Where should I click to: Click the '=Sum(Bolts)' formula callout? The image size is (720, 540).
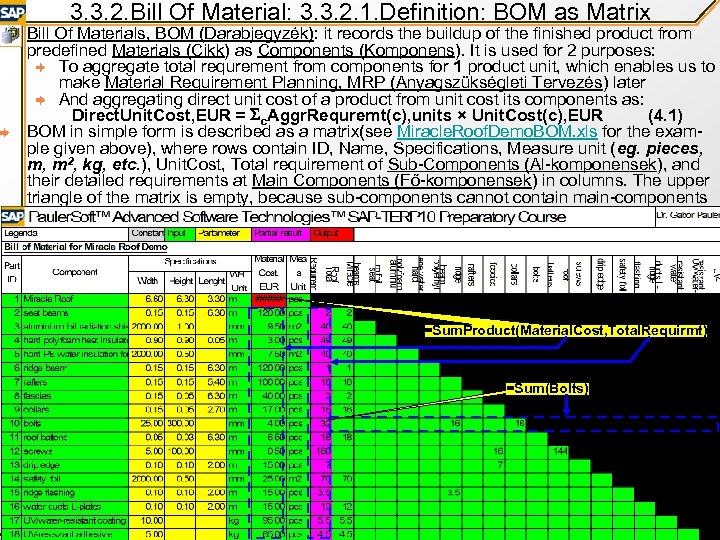click(x=547, y=388)
